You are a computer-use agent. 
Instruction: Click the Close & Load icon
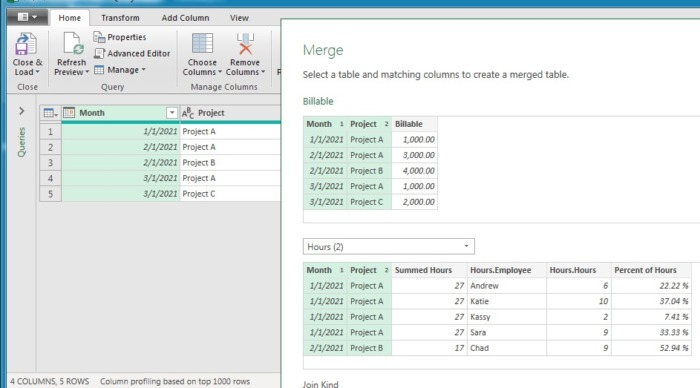26,44
